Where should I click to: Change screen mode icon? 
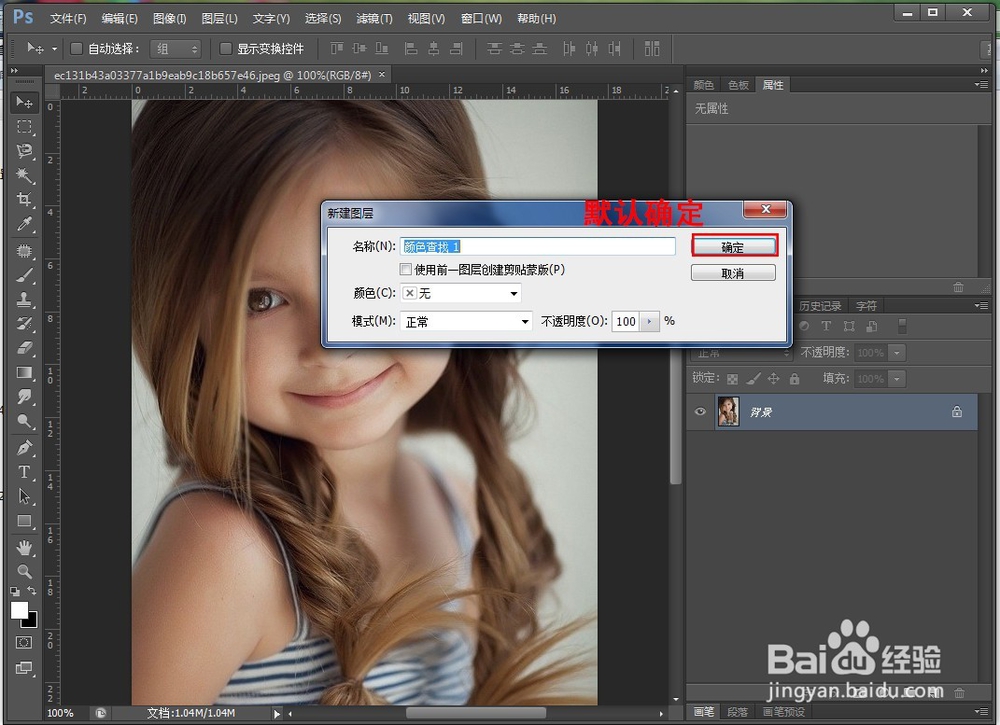click(x=24, y=668)
